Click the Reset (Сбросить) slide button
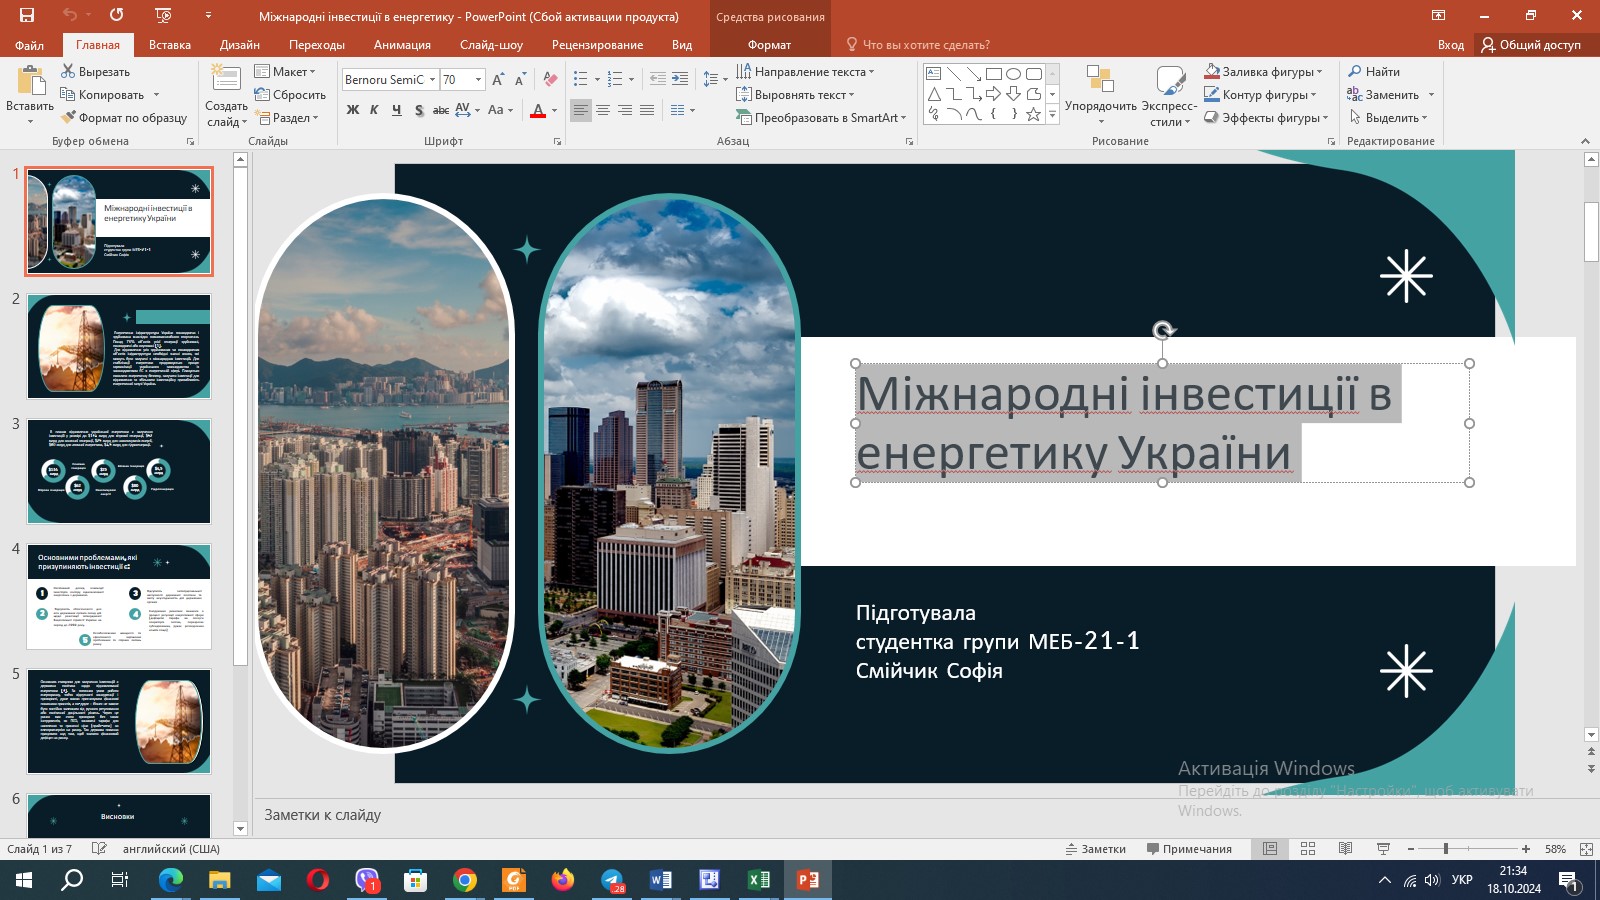Viewport: 1600px width, 900px height. pyautogui.click(x=290, y=95)
